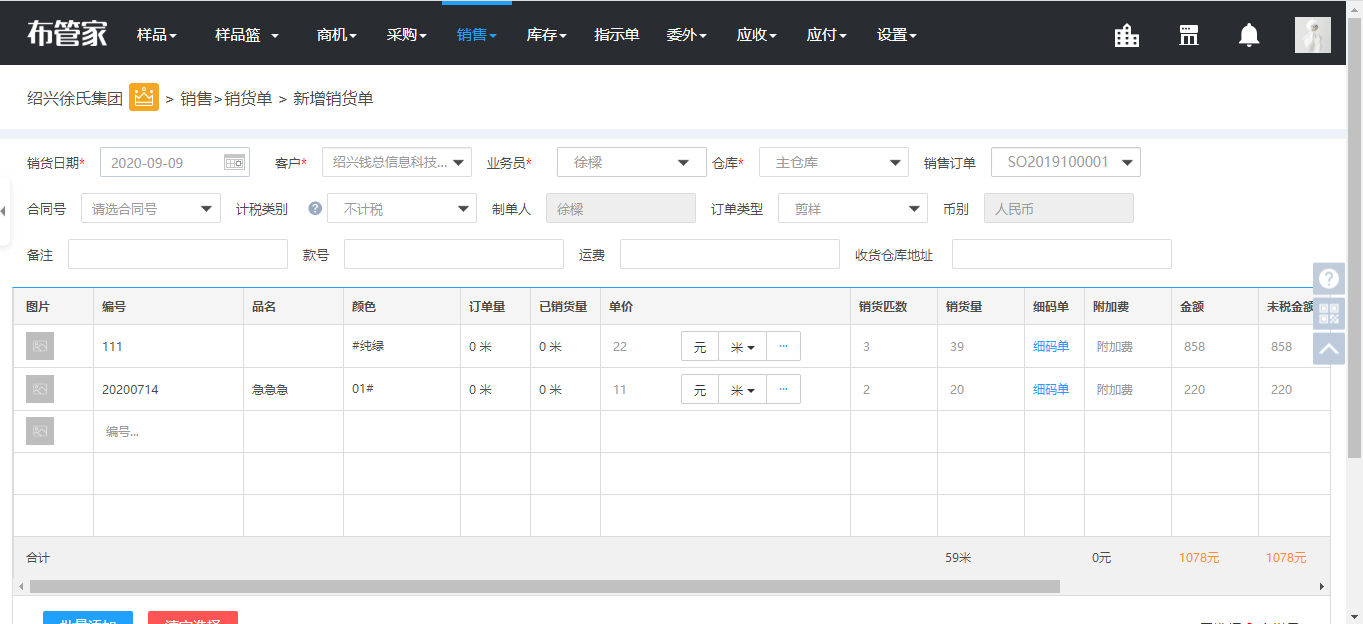
Task: Open 细码单 link in row 111
Action: [x=1051, y=346]
